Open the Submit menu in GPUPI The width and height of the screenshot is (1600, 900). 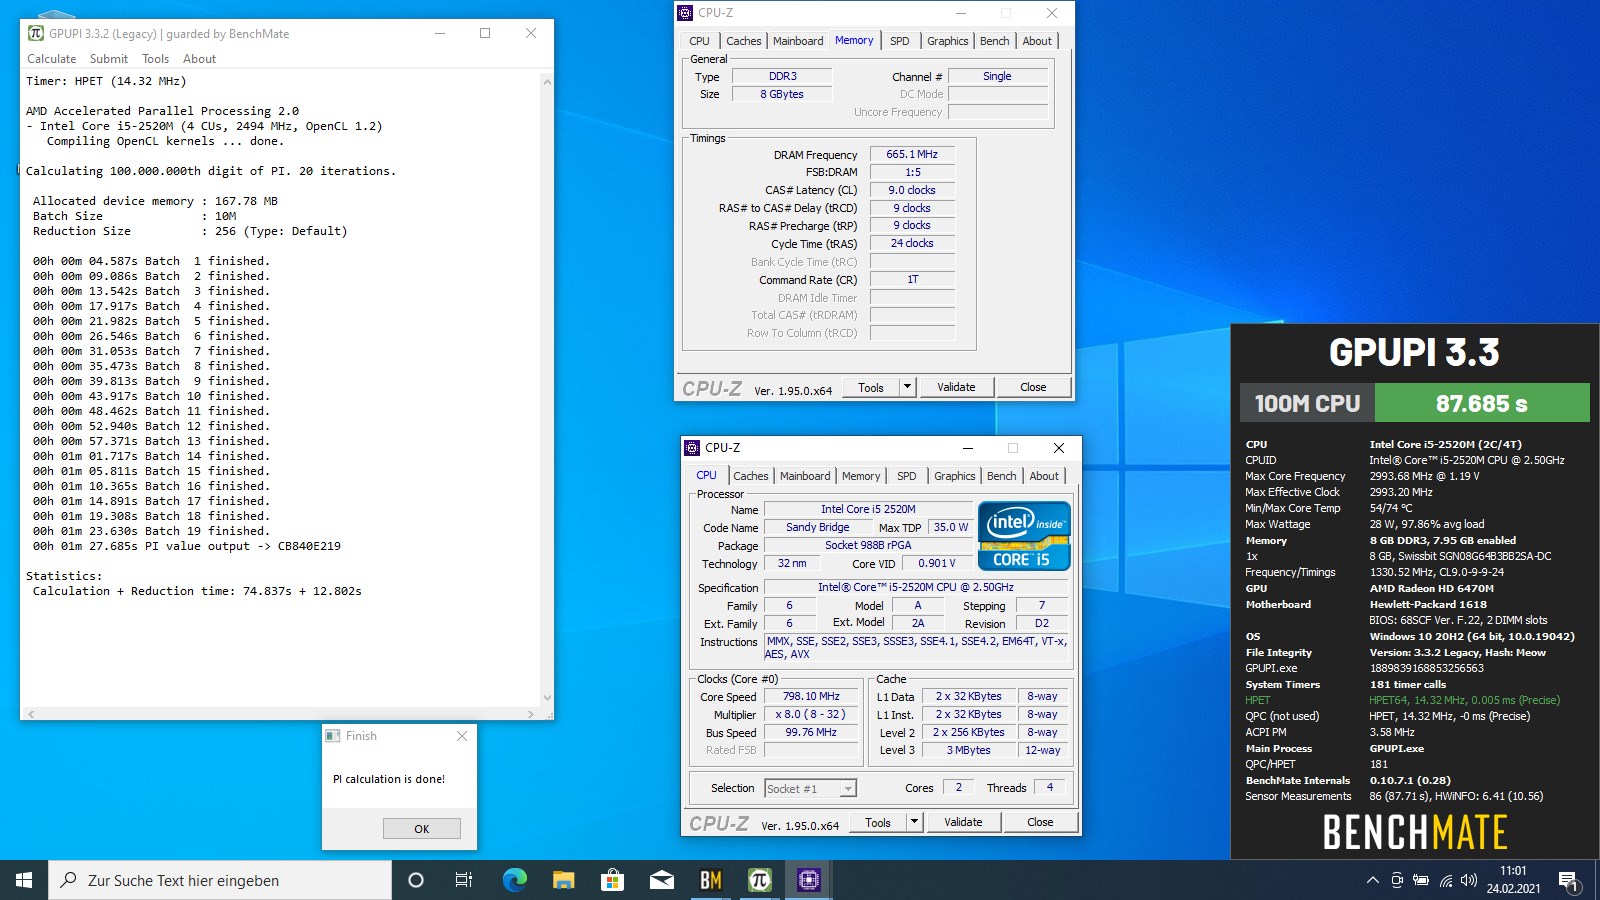tap(109, 59)
